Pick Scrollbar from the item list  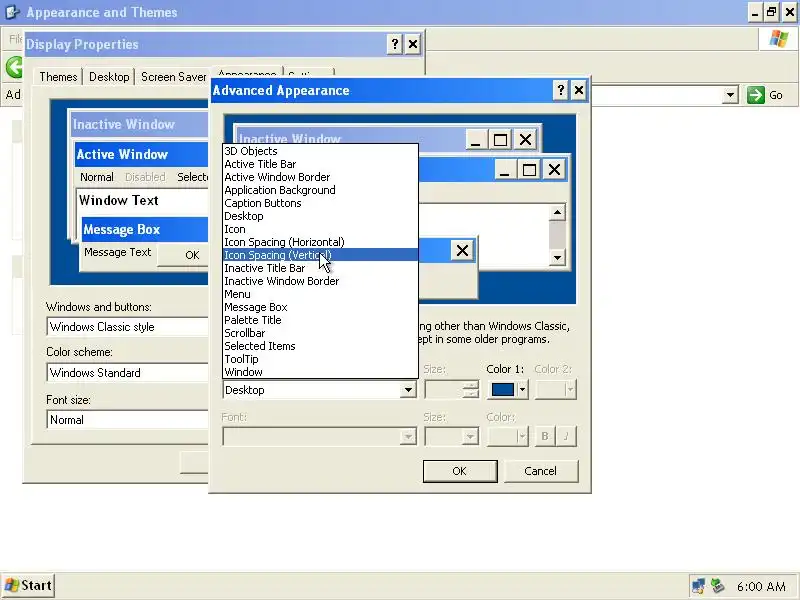[320, 333]
